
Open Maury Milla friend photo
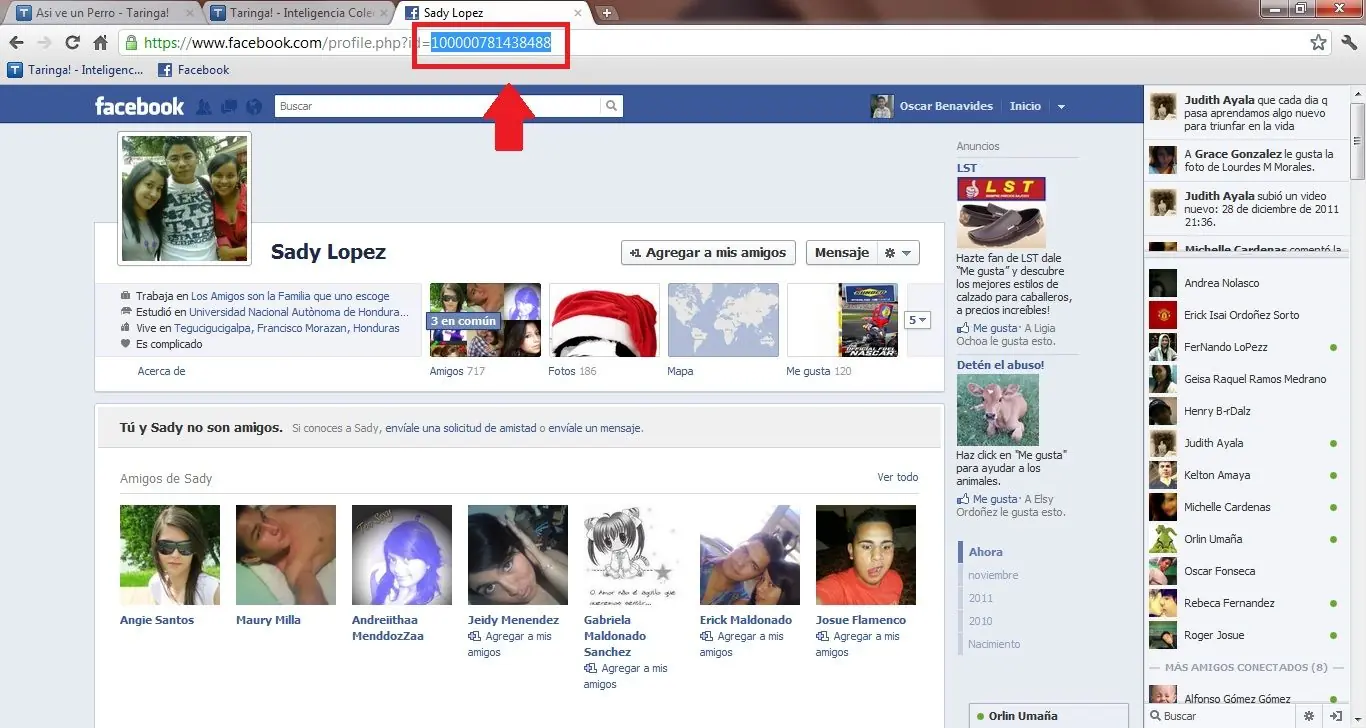tap(286, 555)
